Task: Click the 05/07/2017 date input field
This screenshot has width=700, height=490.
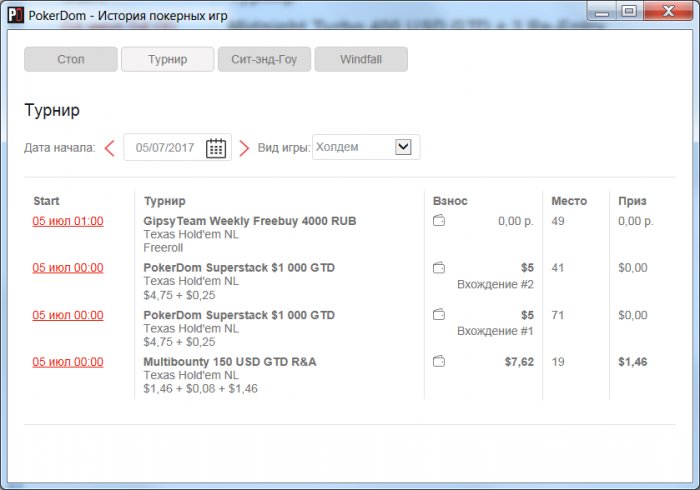Action: [x=177, y=147]
